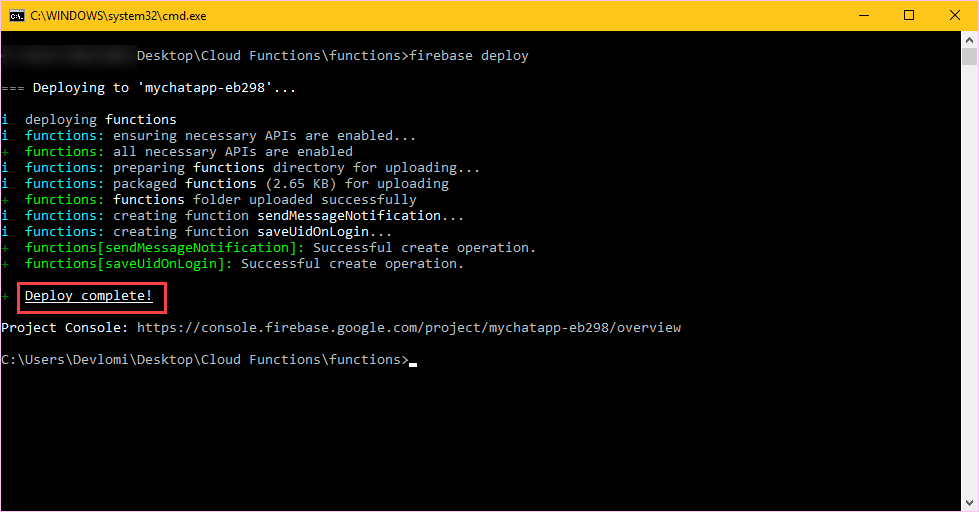Open the cmd.exe system menu icon
Viewport: 979px width, 512px height.
click(16, 16)
